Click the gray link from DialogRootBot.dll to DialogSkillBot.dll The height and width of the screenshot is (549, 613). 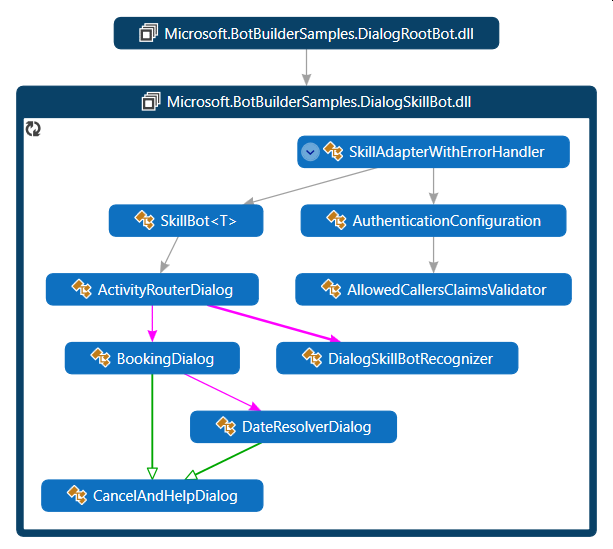pos(306,65)
